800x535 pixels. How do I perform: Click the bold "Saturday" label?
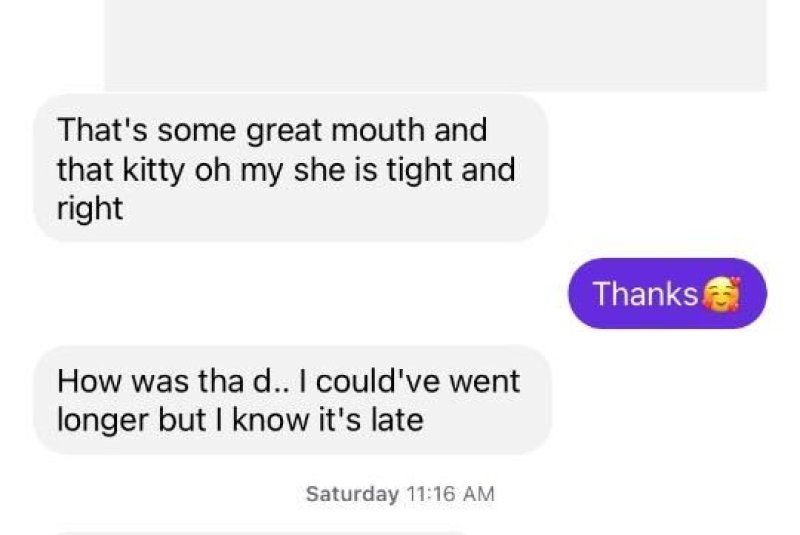click(351, 493)
